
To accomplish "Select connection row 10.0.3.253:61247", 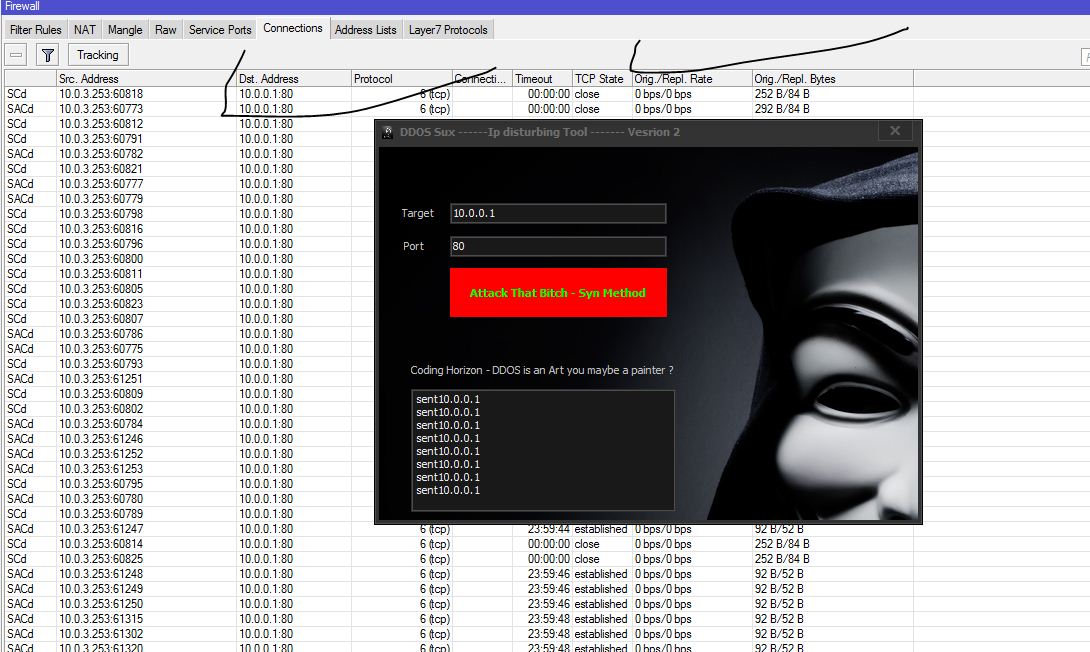I will point(459,529).
